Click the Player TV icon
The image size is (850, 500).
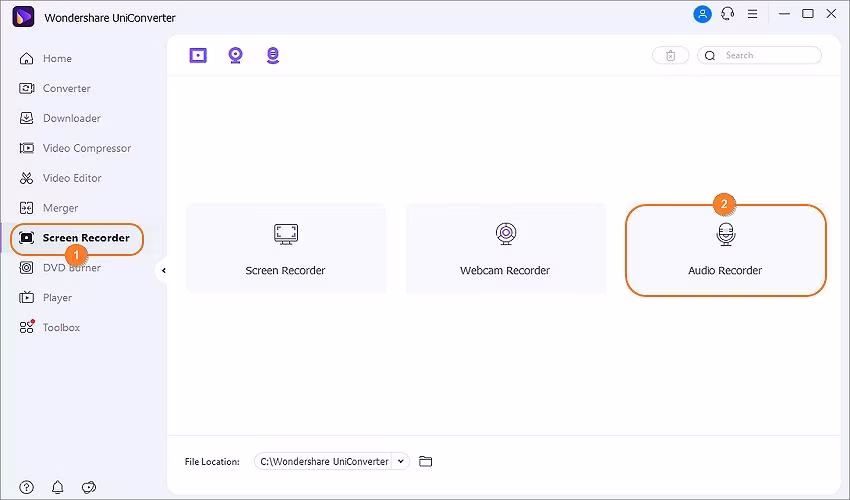(26, 298)
